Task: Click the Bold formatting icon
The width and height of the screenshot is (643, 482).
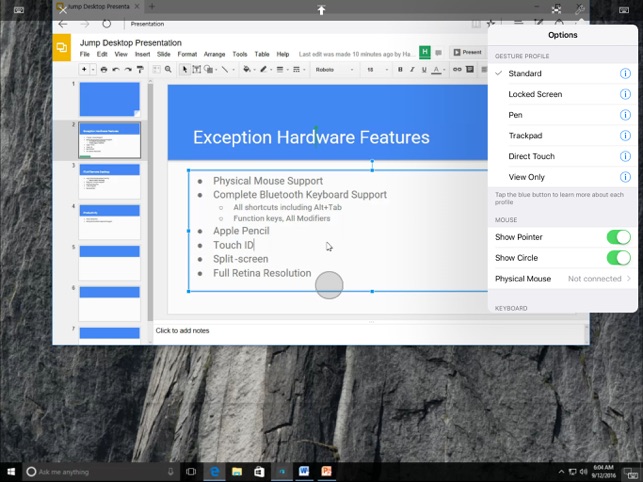Action: tap(400, 70)
